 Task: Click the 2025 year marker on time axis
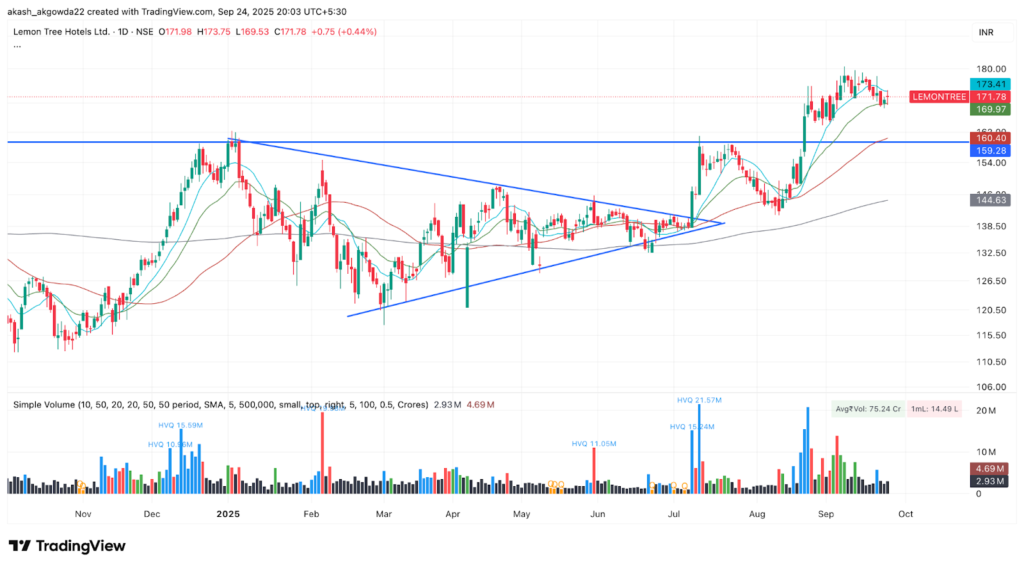pos(229,514)
